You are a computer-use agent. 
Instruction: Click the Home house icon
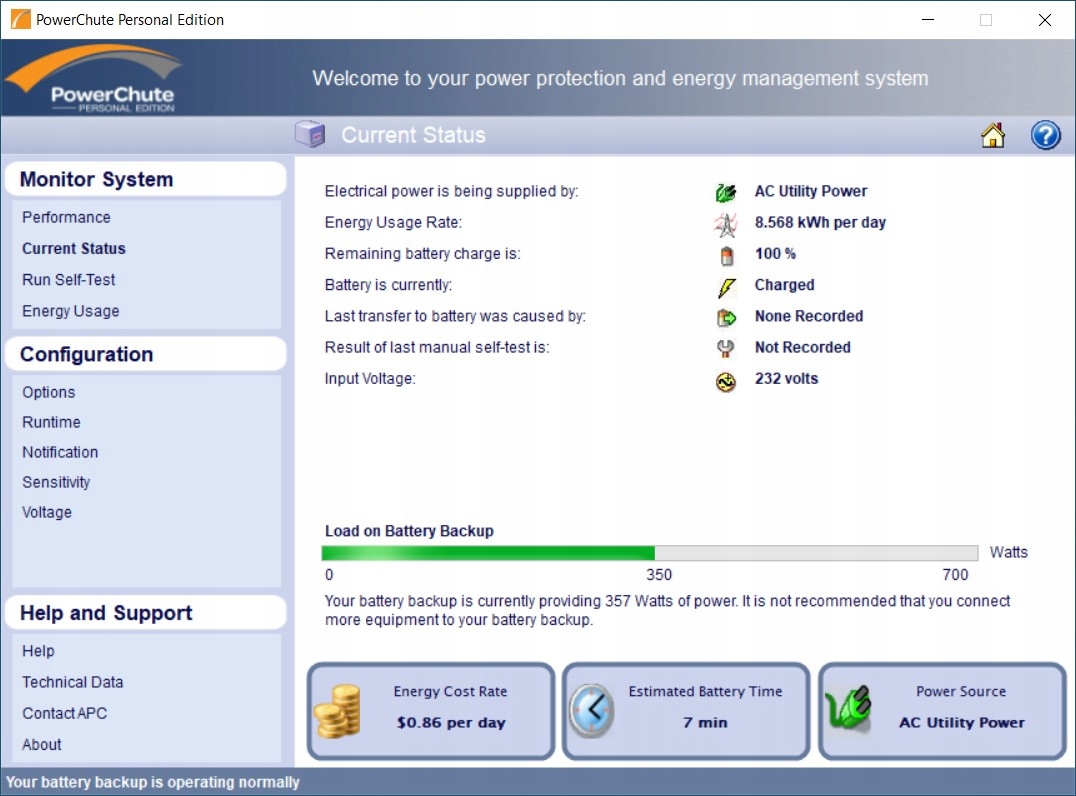click(x=993, y=136)
